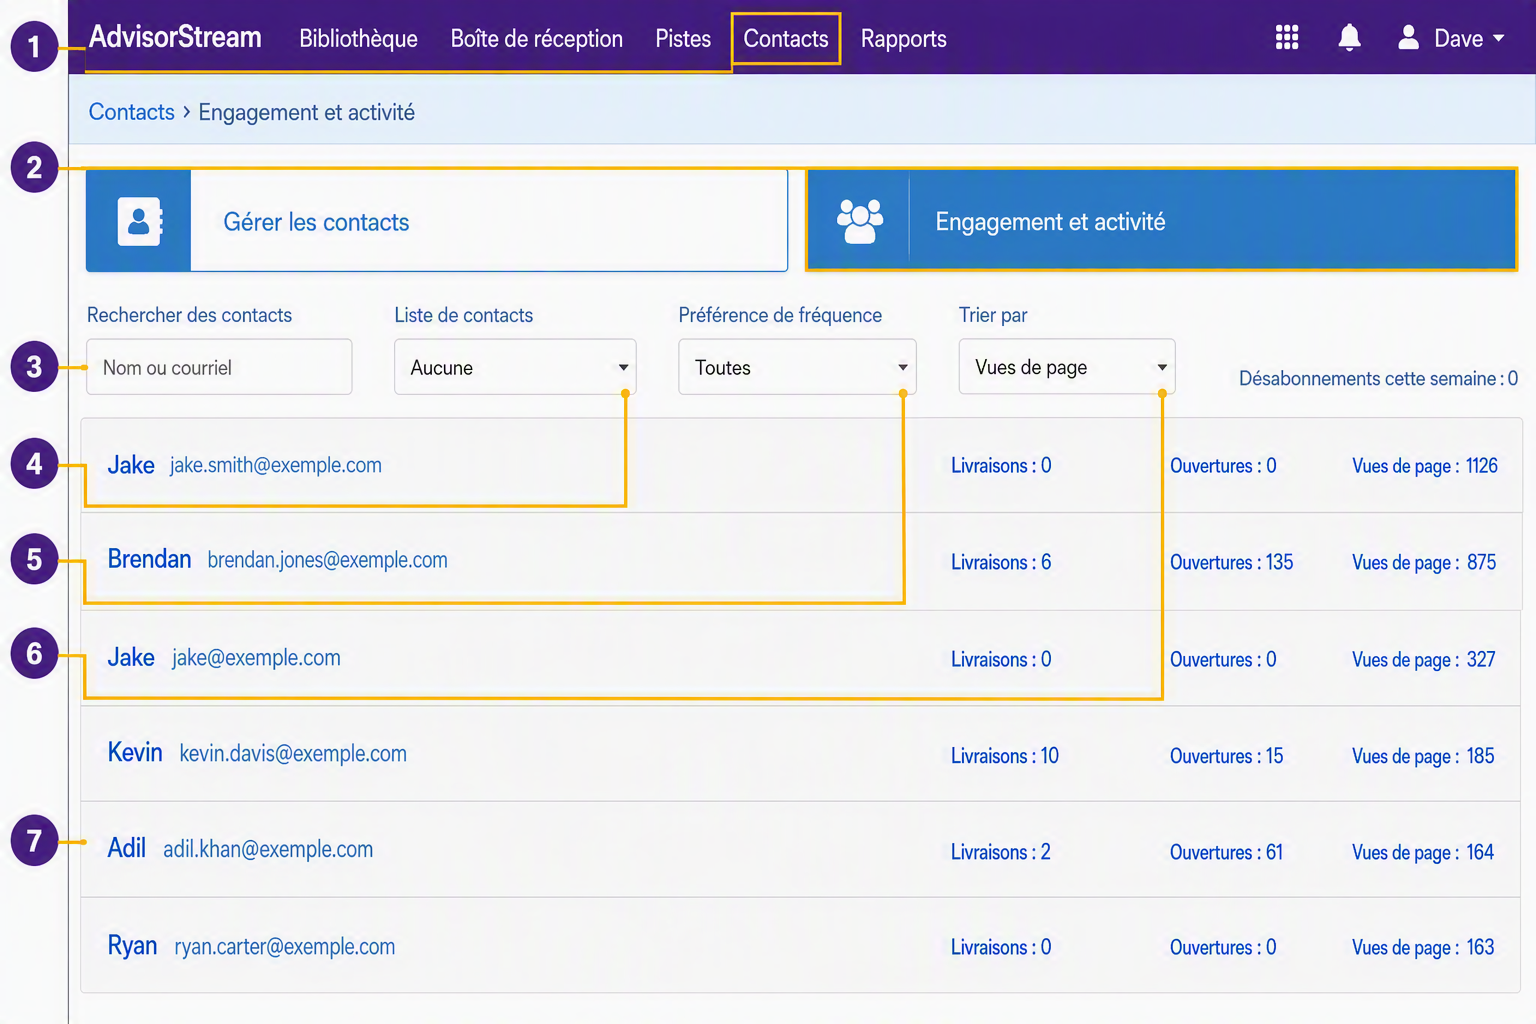The width and height of the screenshot is (1536, 1024).
Task: Expand the Trier par dropdown
Action: pyautogui.click(x=1067, y=367)
